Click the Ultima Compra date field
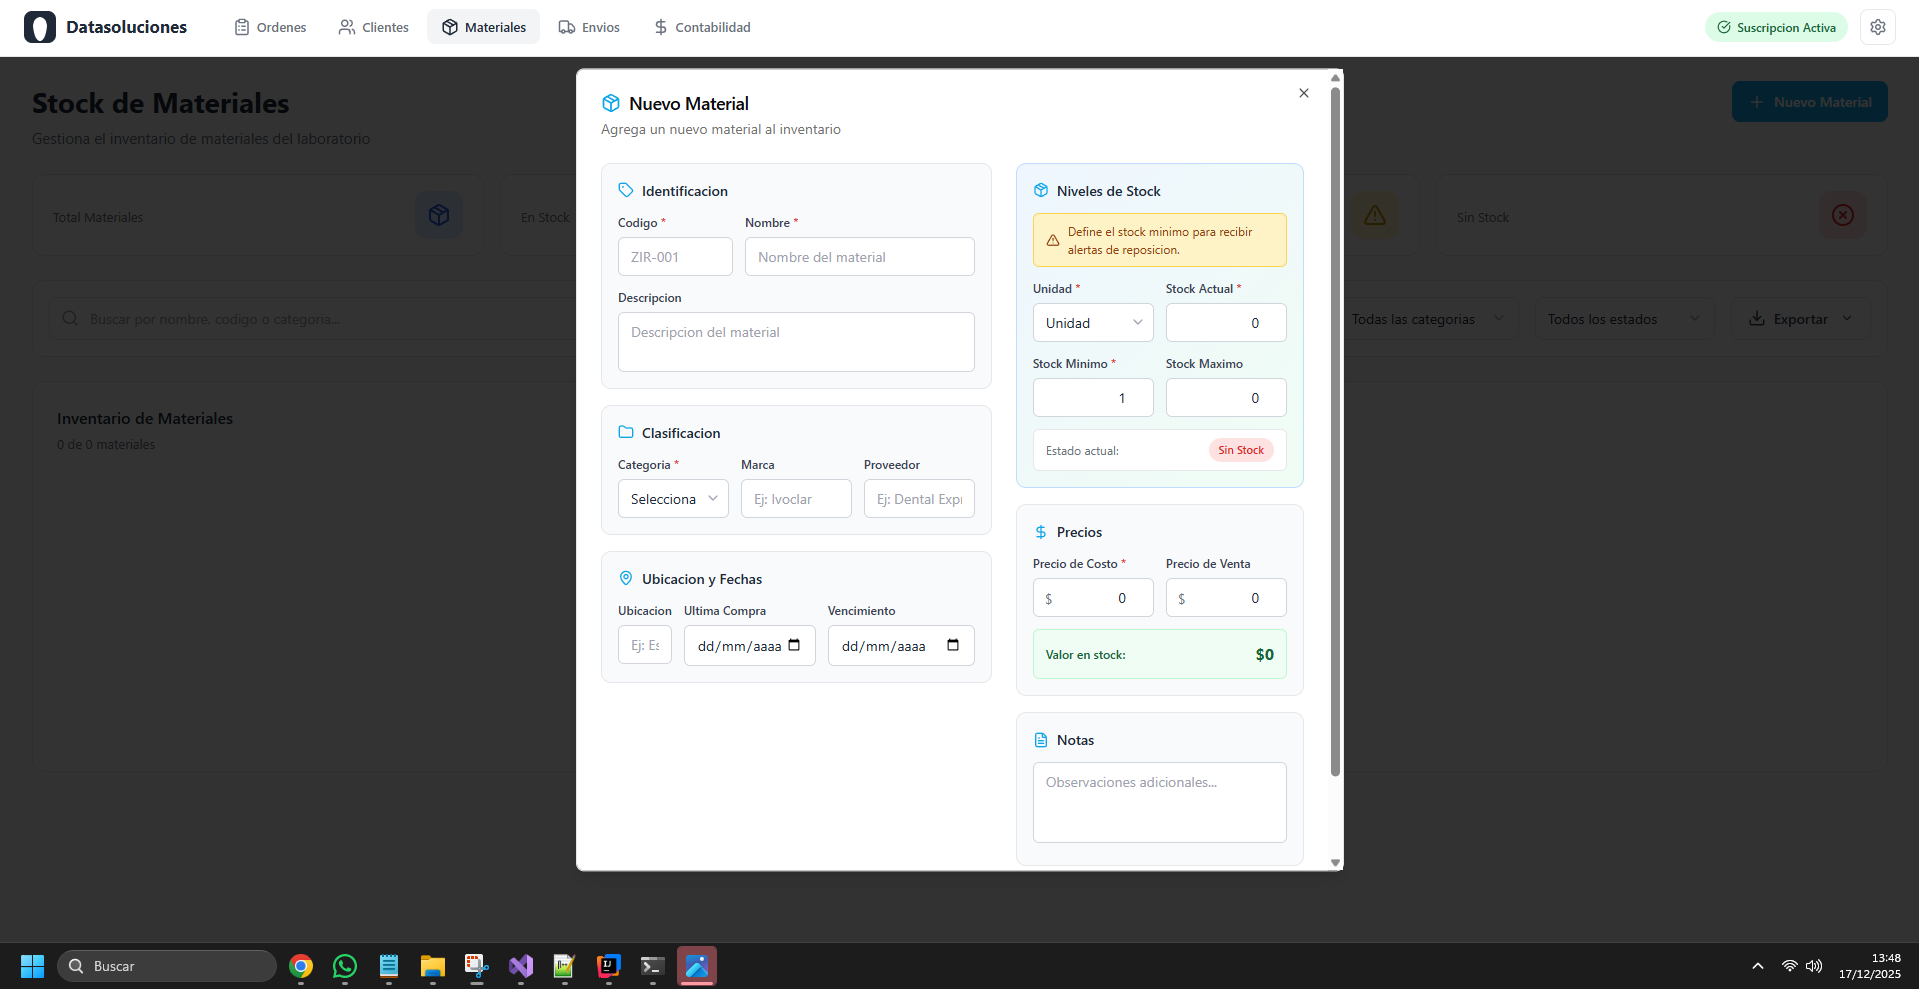The height and width of the screenshot is (989, 1919). (750, 645)
